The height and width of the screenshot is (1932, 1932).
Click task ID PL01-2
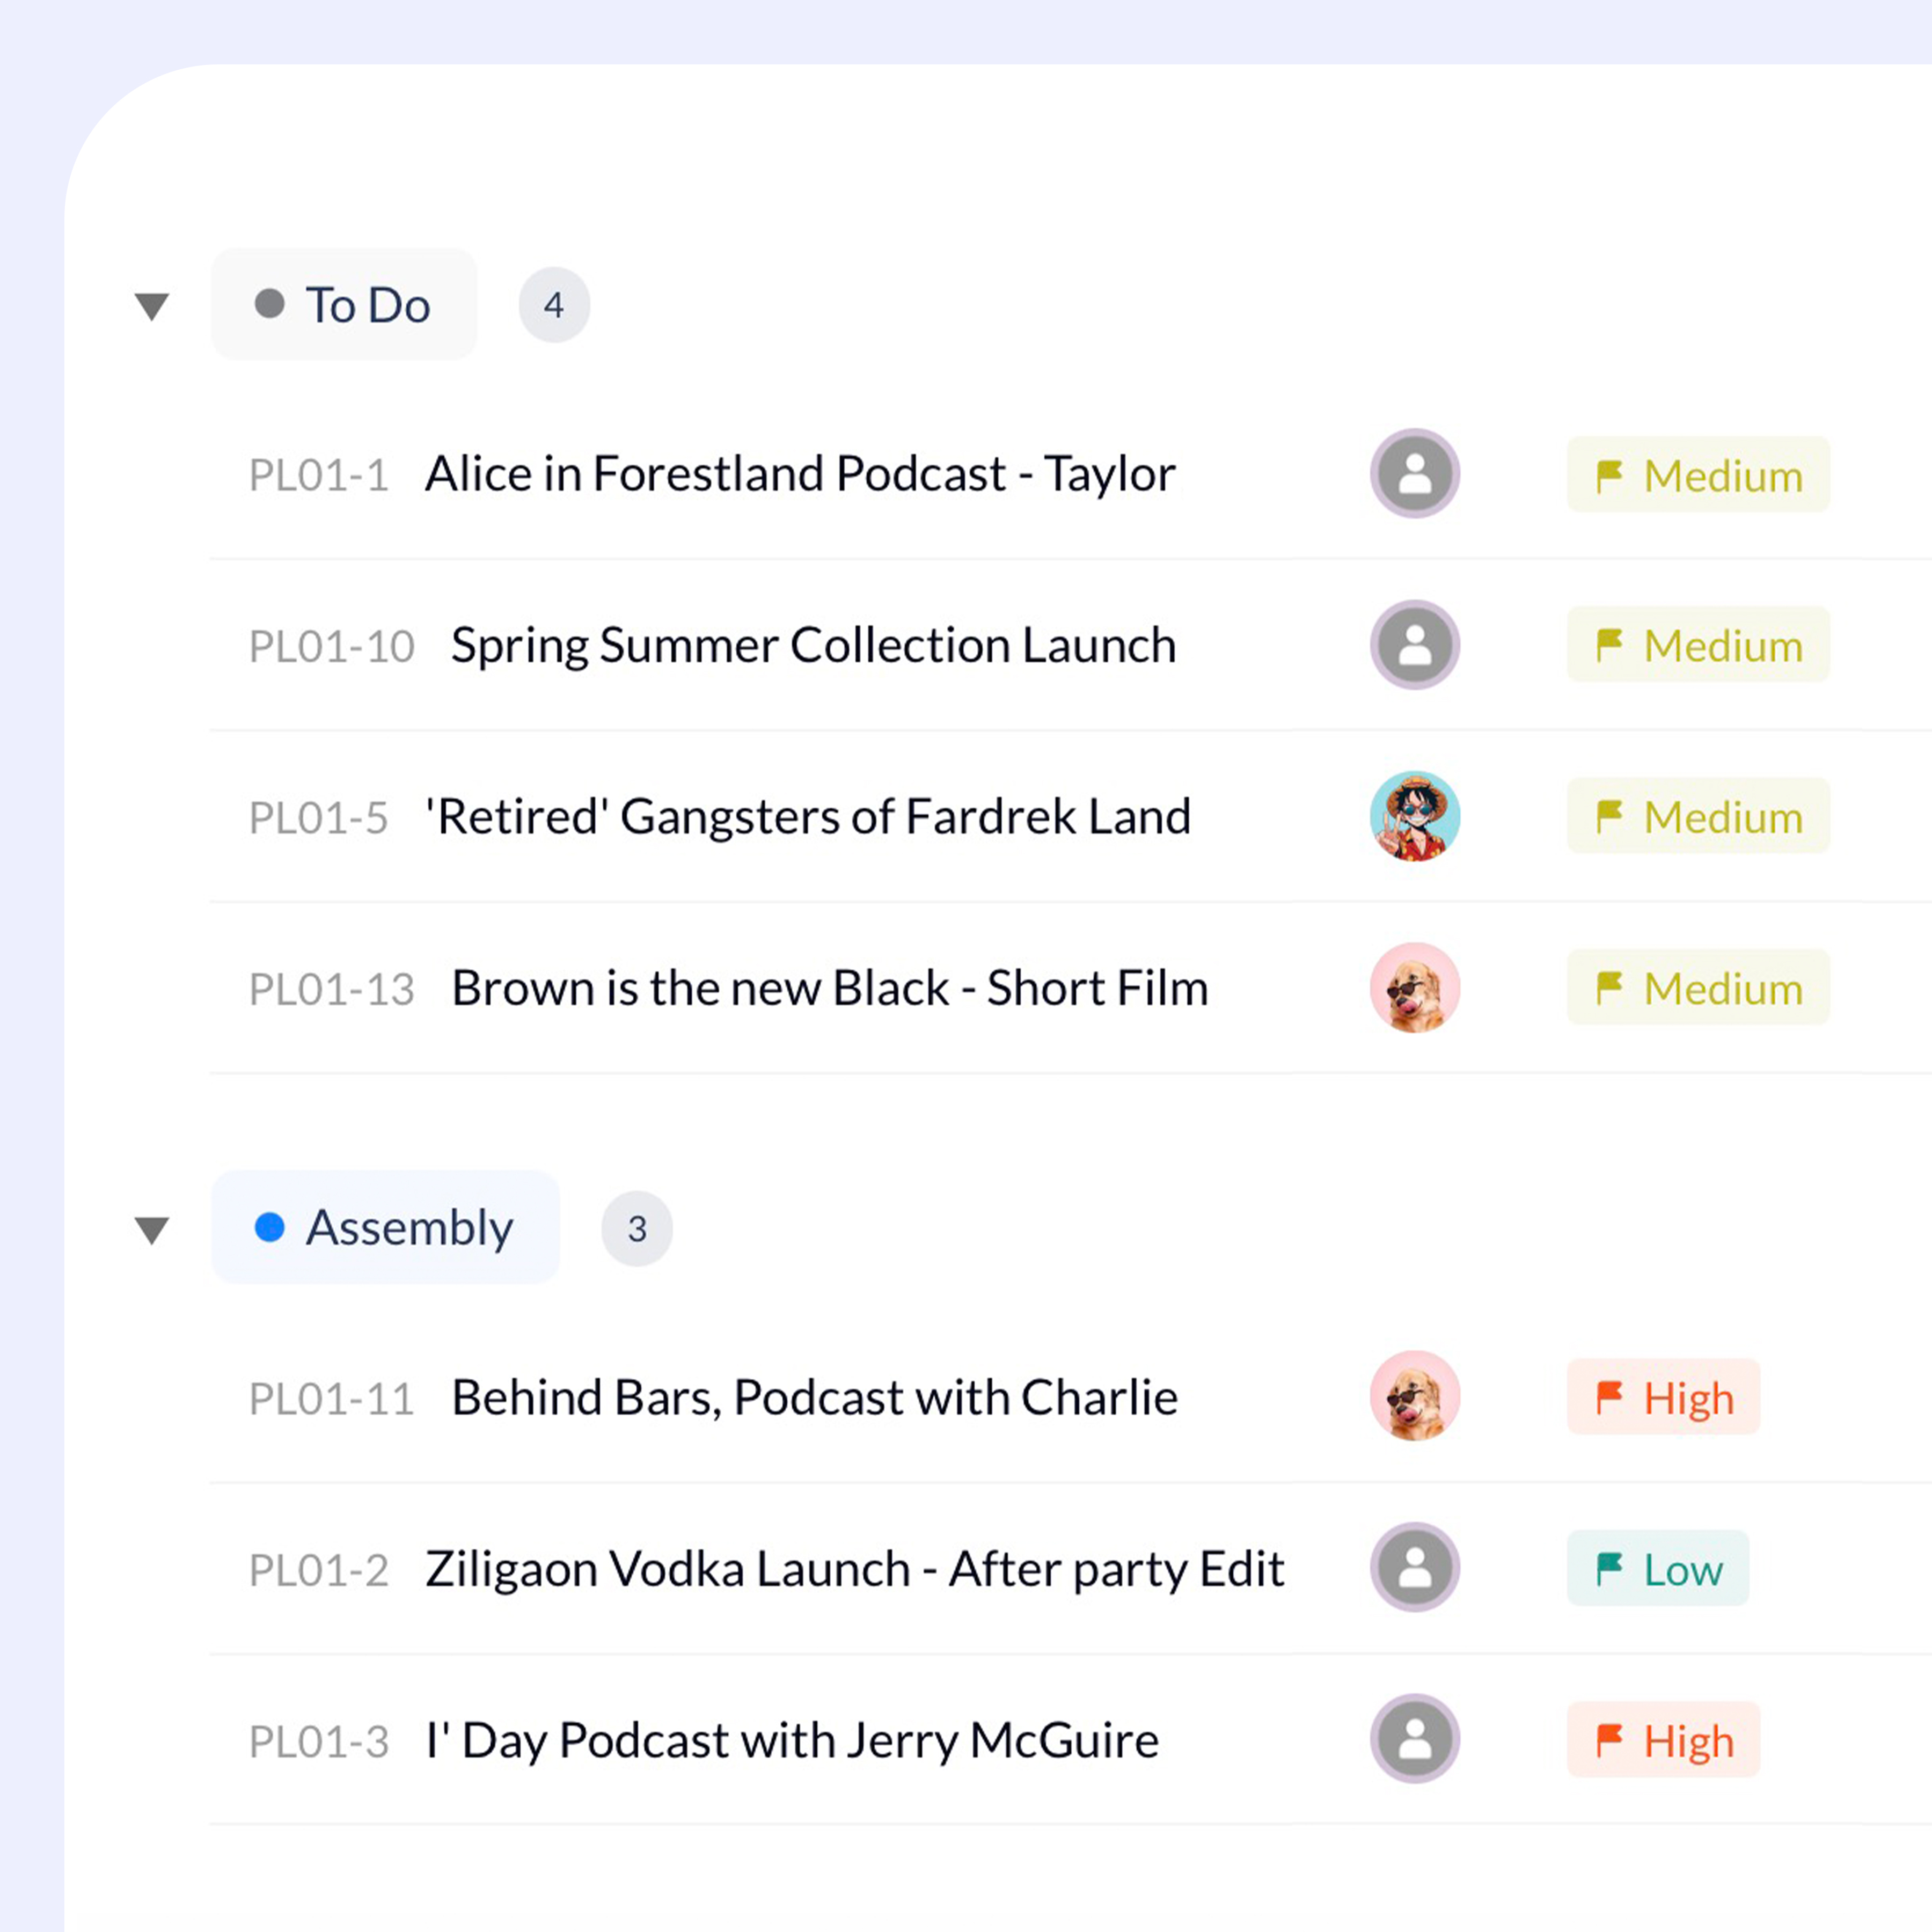318,1570
